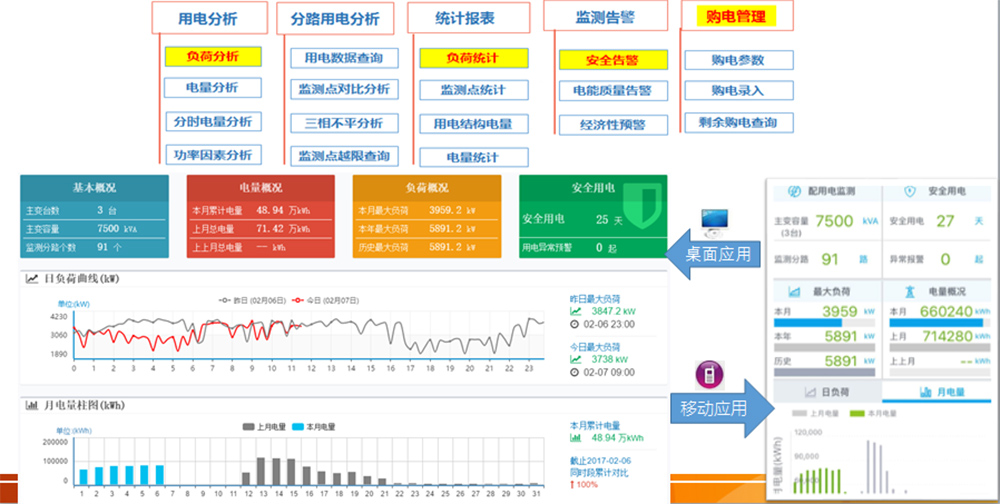The width and height of the screenshot is (1000, 504).
Task: Click the 本年 5891 kW load bar
Action: tap(824, 348)
